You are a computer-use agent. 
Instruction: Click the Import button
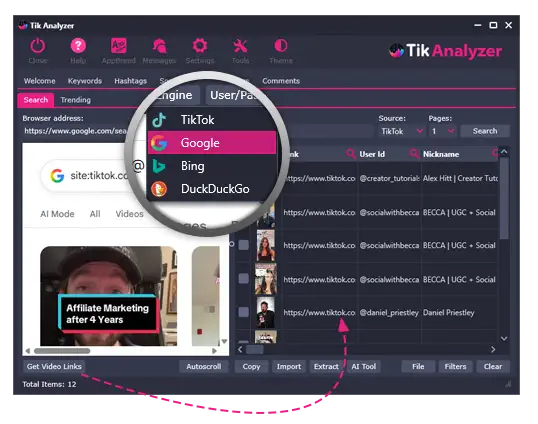point(289,366)
